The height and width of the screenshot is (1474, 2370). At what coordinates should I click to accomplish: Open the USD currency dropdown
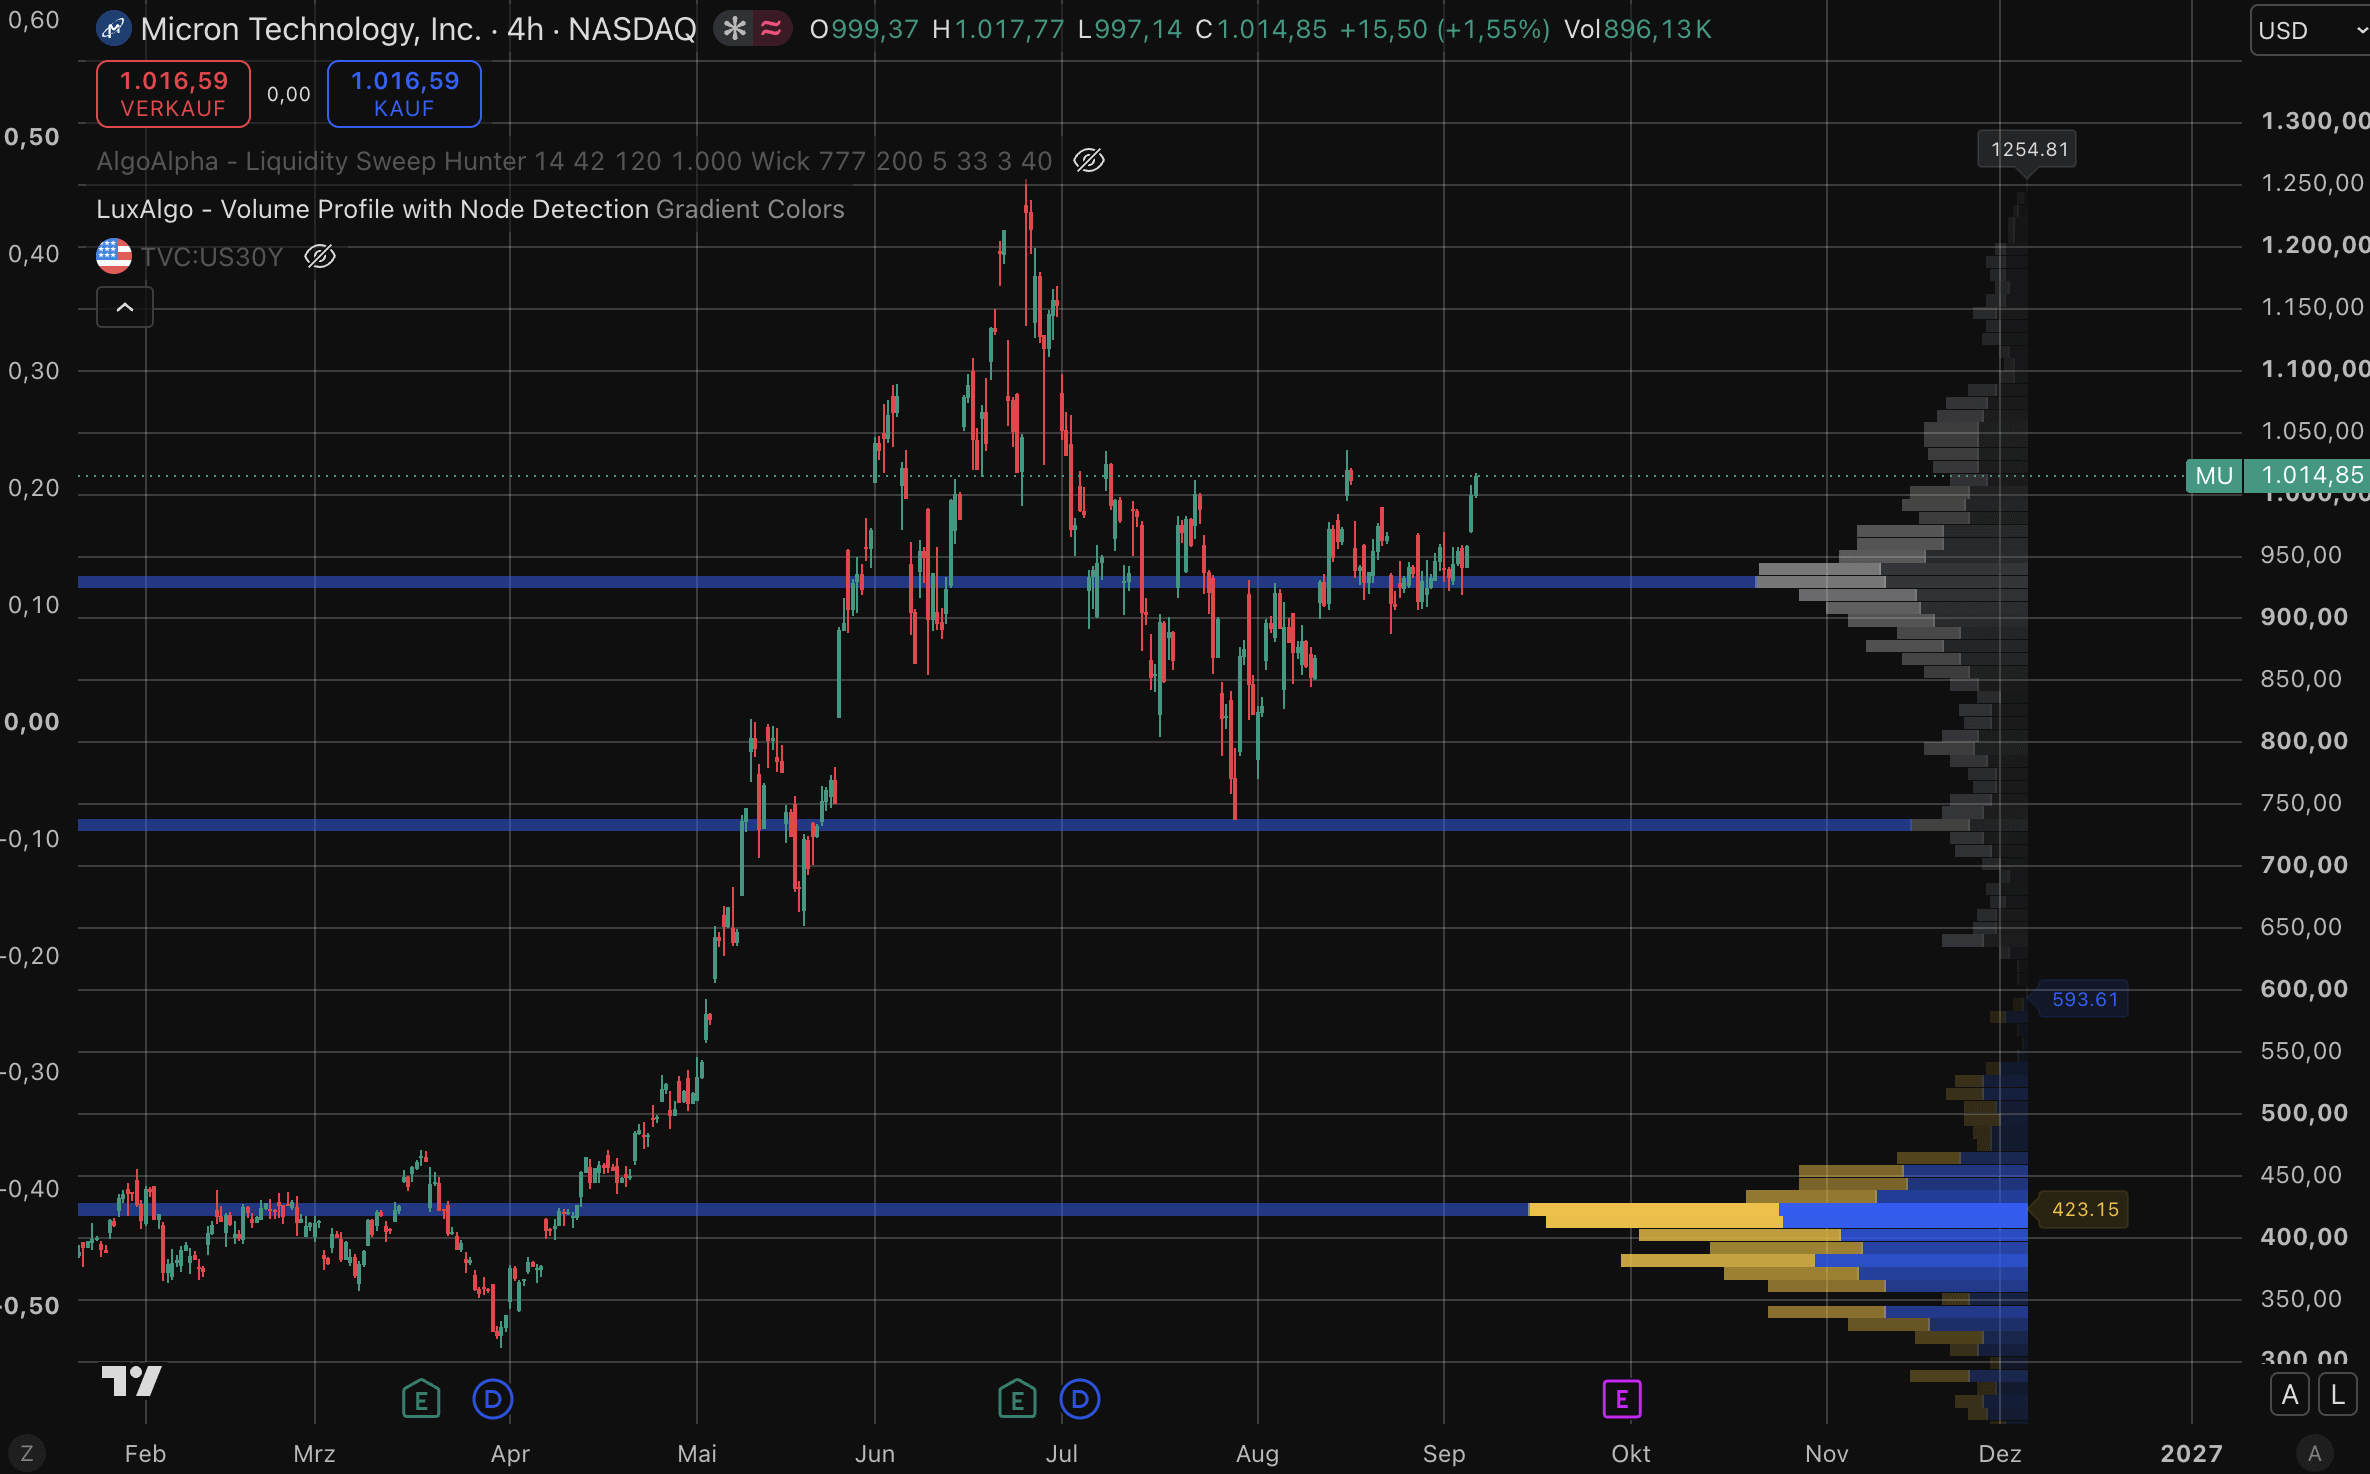pos(2310,30)
